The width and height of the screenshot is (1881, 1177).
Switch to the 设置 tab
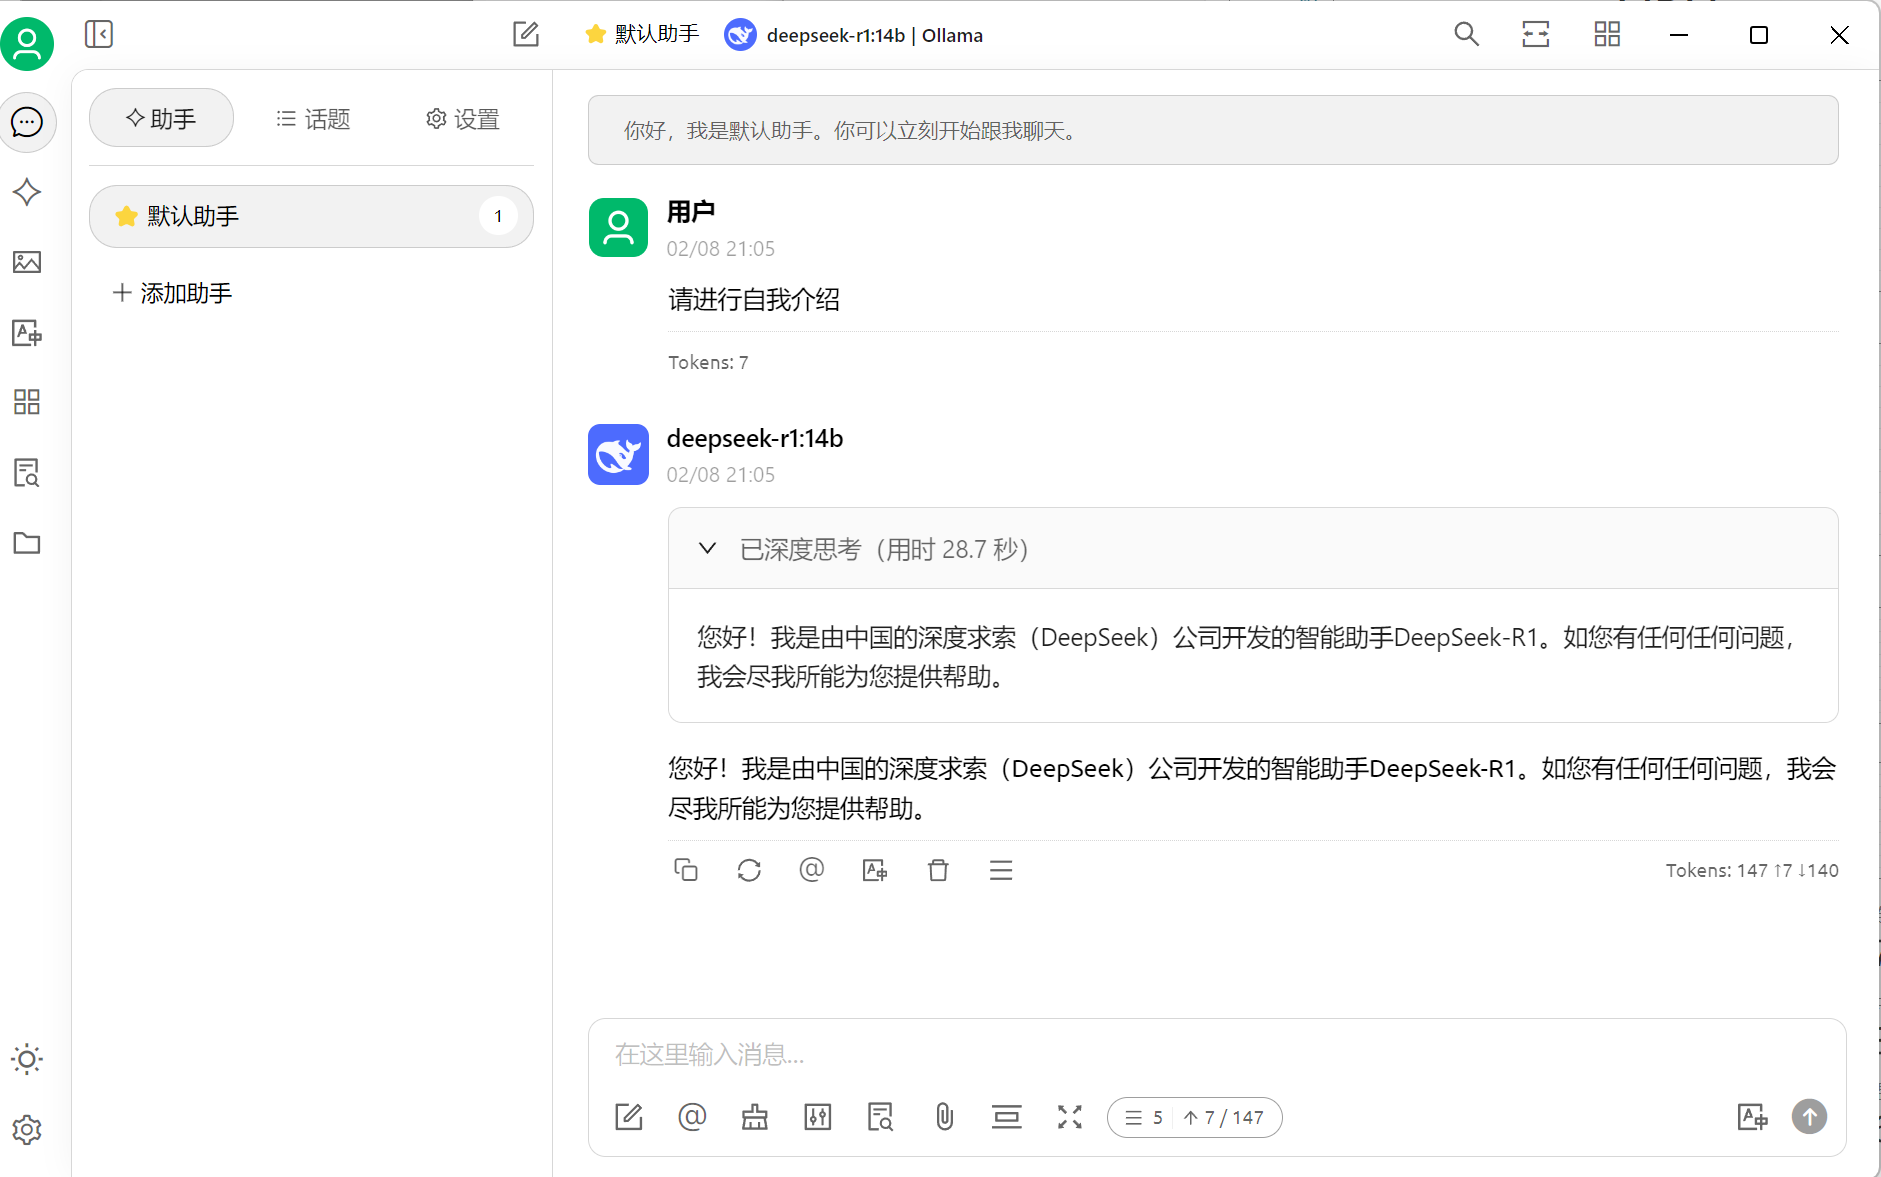tap(463, 118)
